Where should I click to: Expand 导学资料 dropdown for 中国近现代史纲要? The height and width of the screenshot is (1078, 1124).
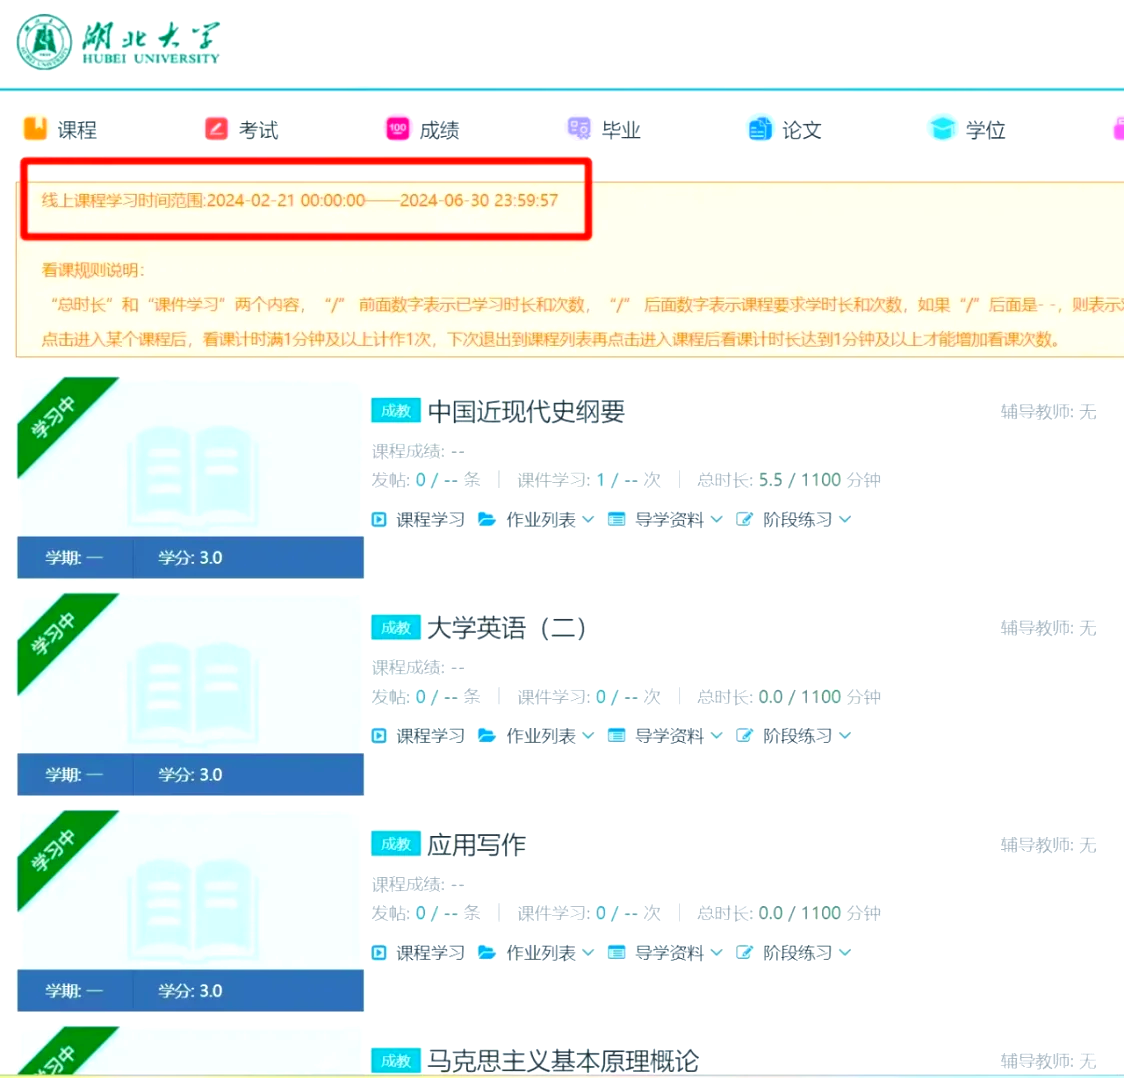click(717, 520)
